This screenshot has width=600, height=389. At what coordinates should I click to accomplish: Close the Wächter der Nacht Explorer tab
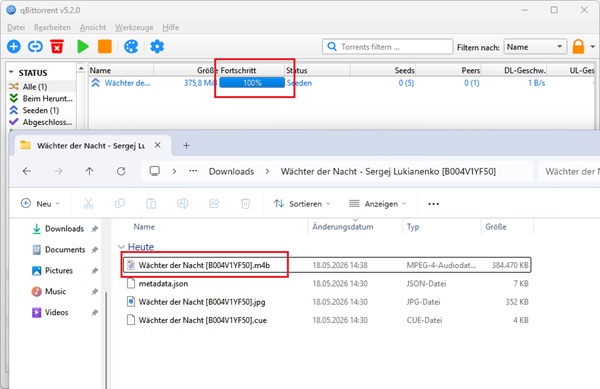[158, 145]
